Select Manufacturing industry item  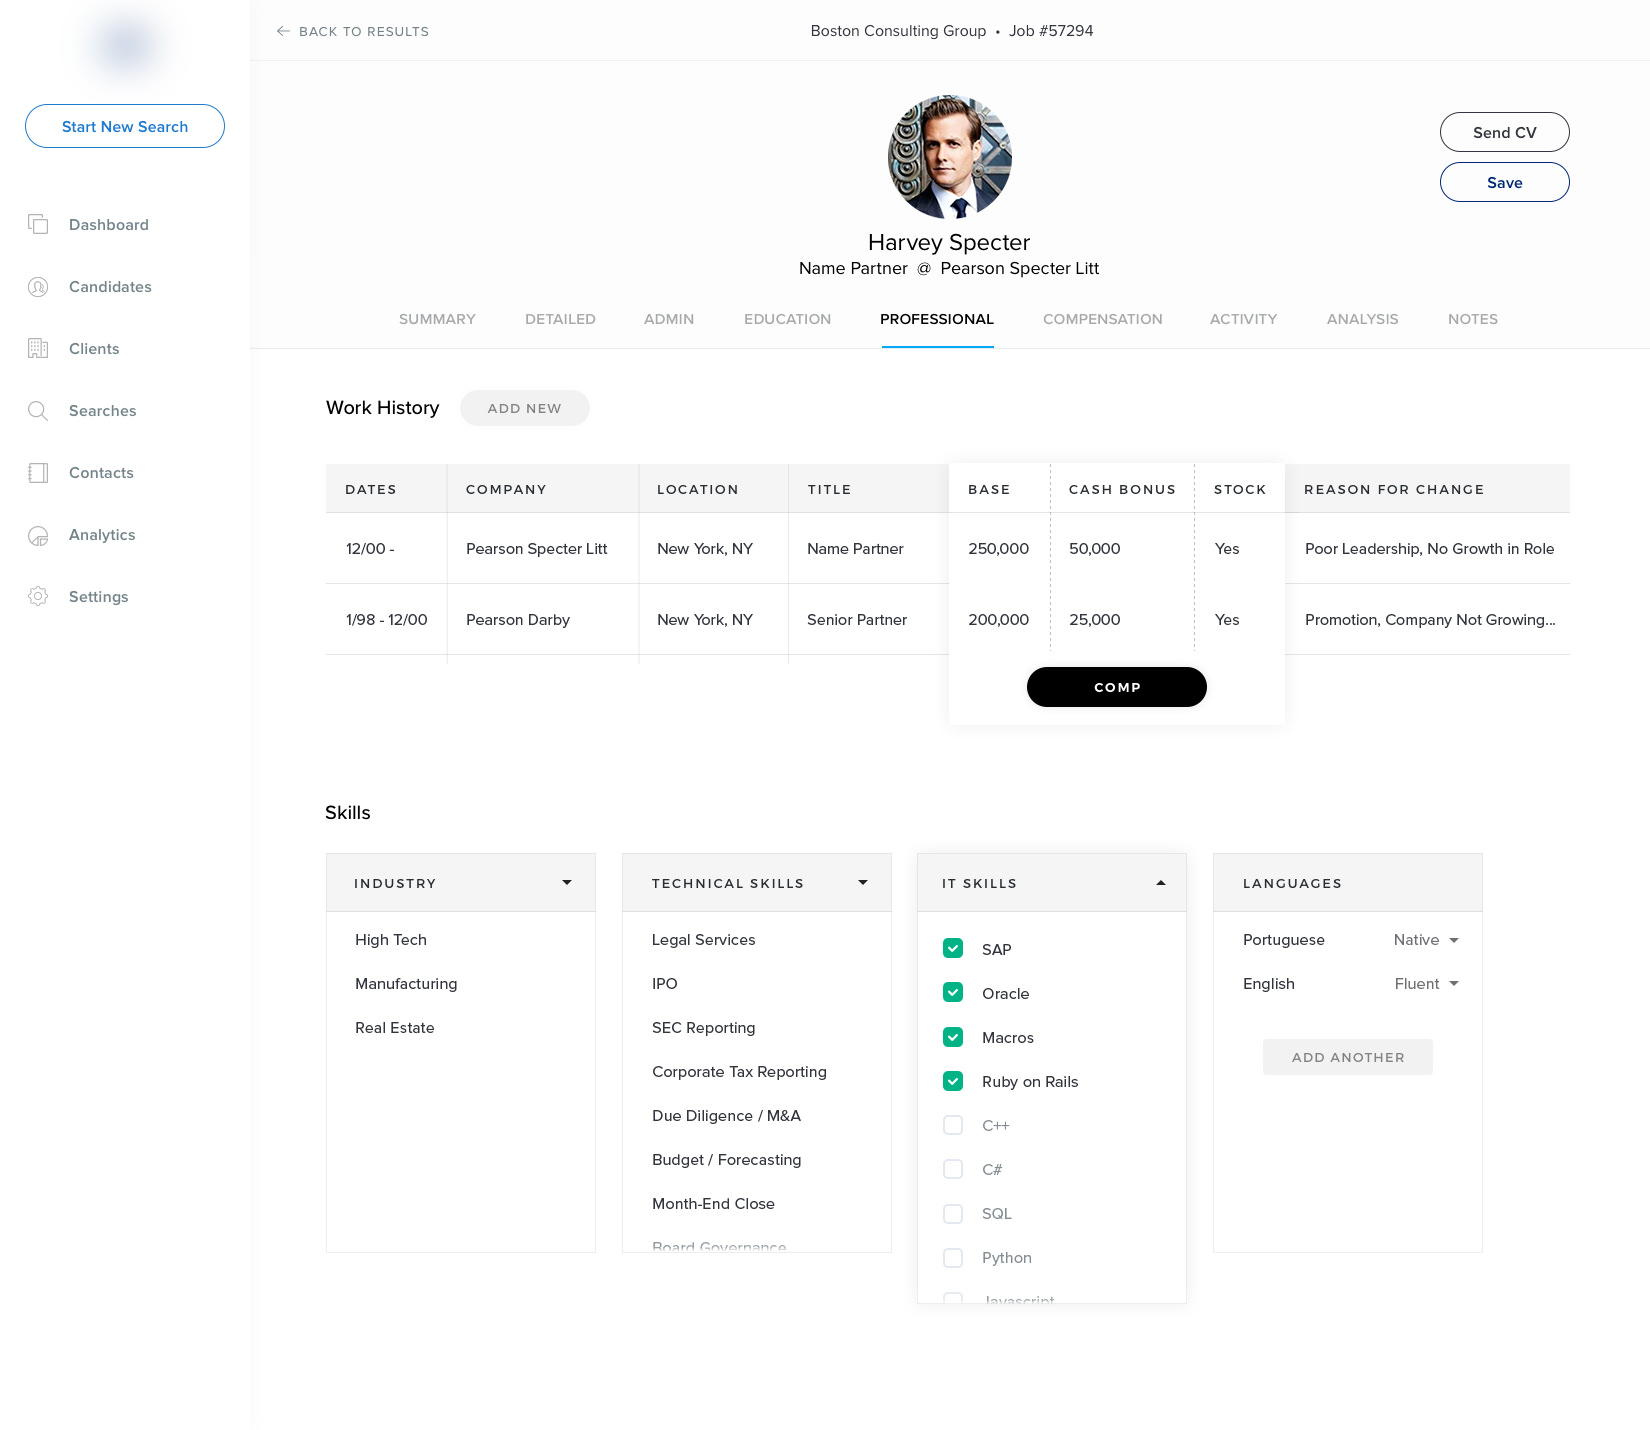click(406, 984)
